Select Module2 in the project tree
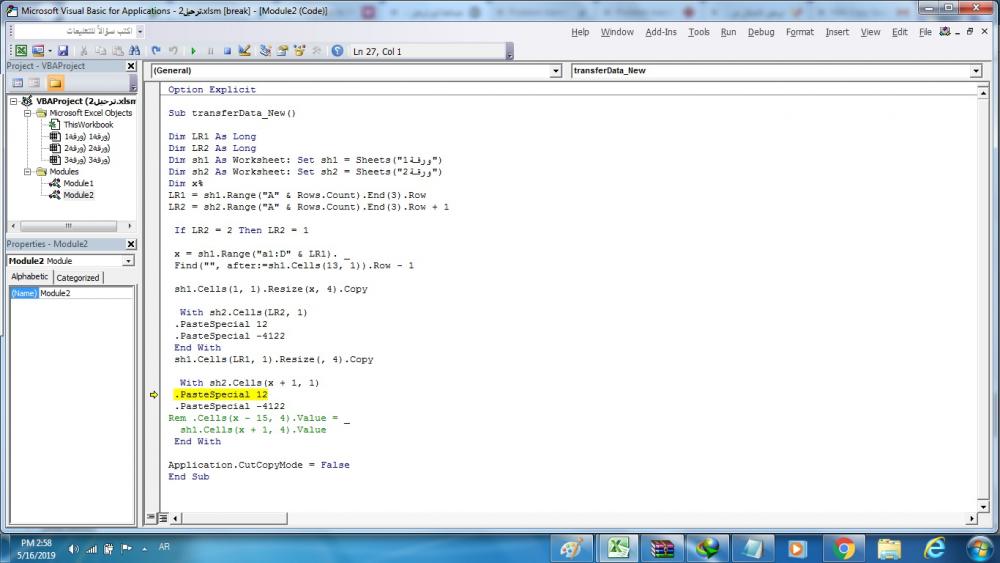This screenshot has height=563, width=1000. click(x=78, y=195)
